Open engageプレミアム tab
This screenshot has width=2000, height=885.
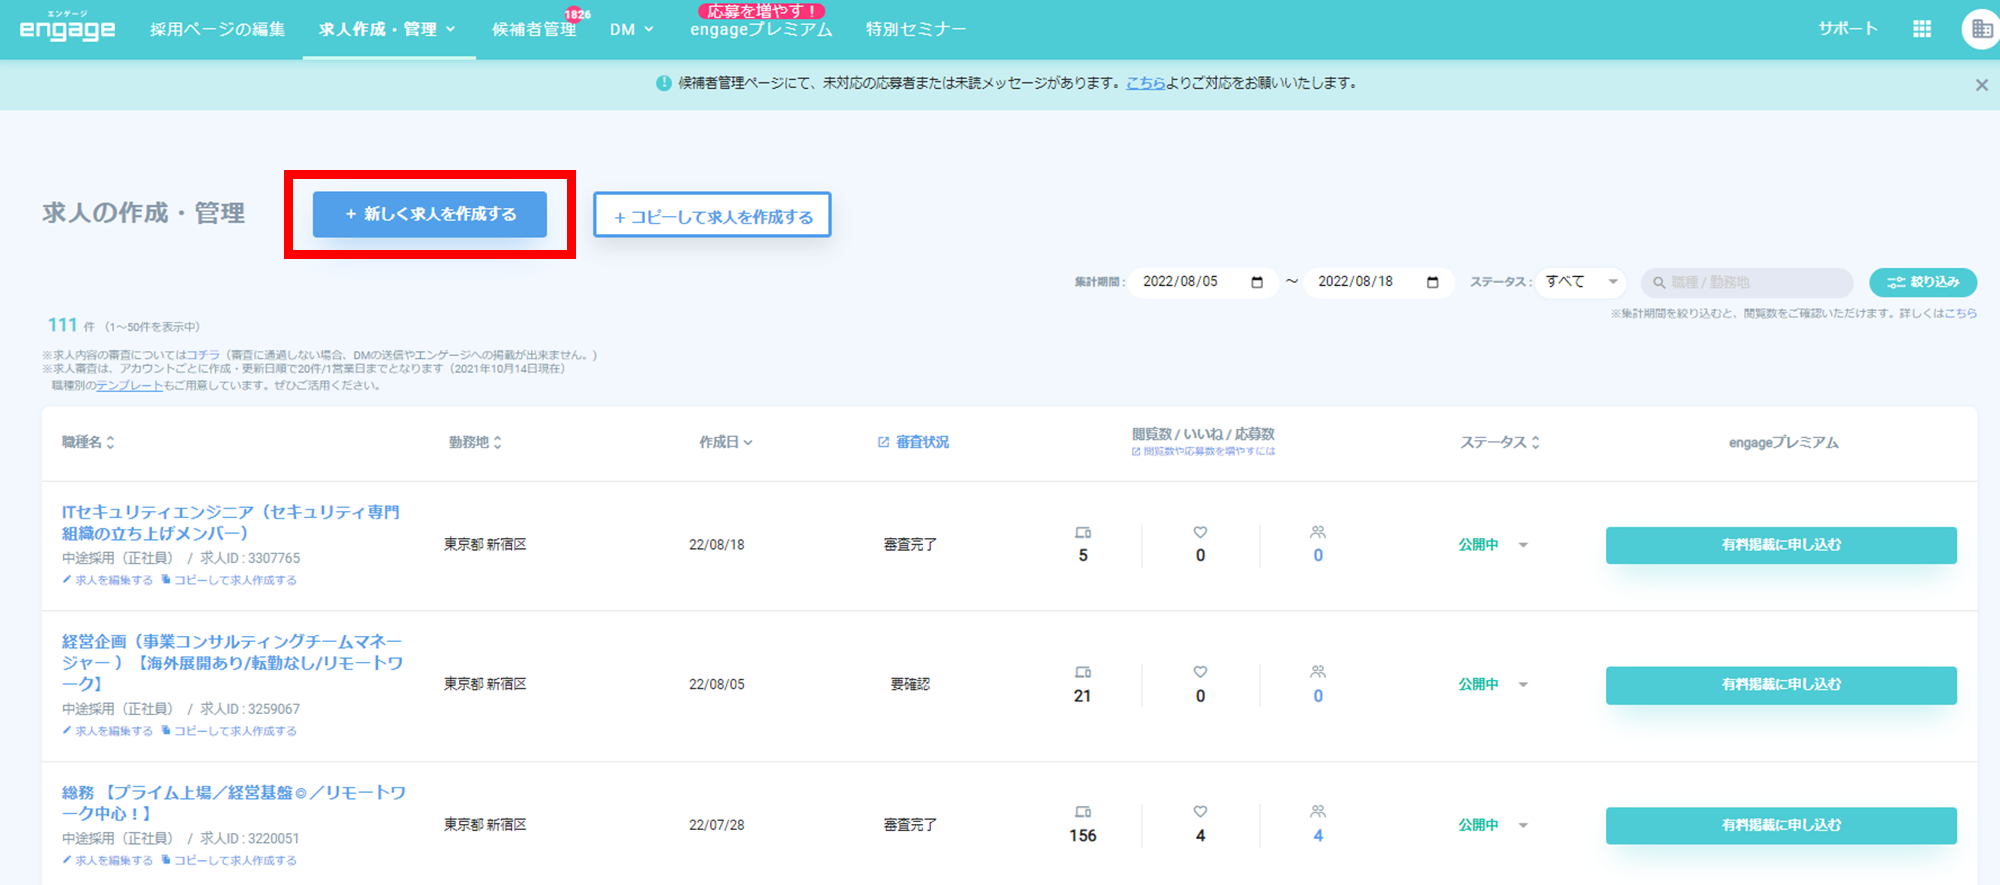click(761, 30)
